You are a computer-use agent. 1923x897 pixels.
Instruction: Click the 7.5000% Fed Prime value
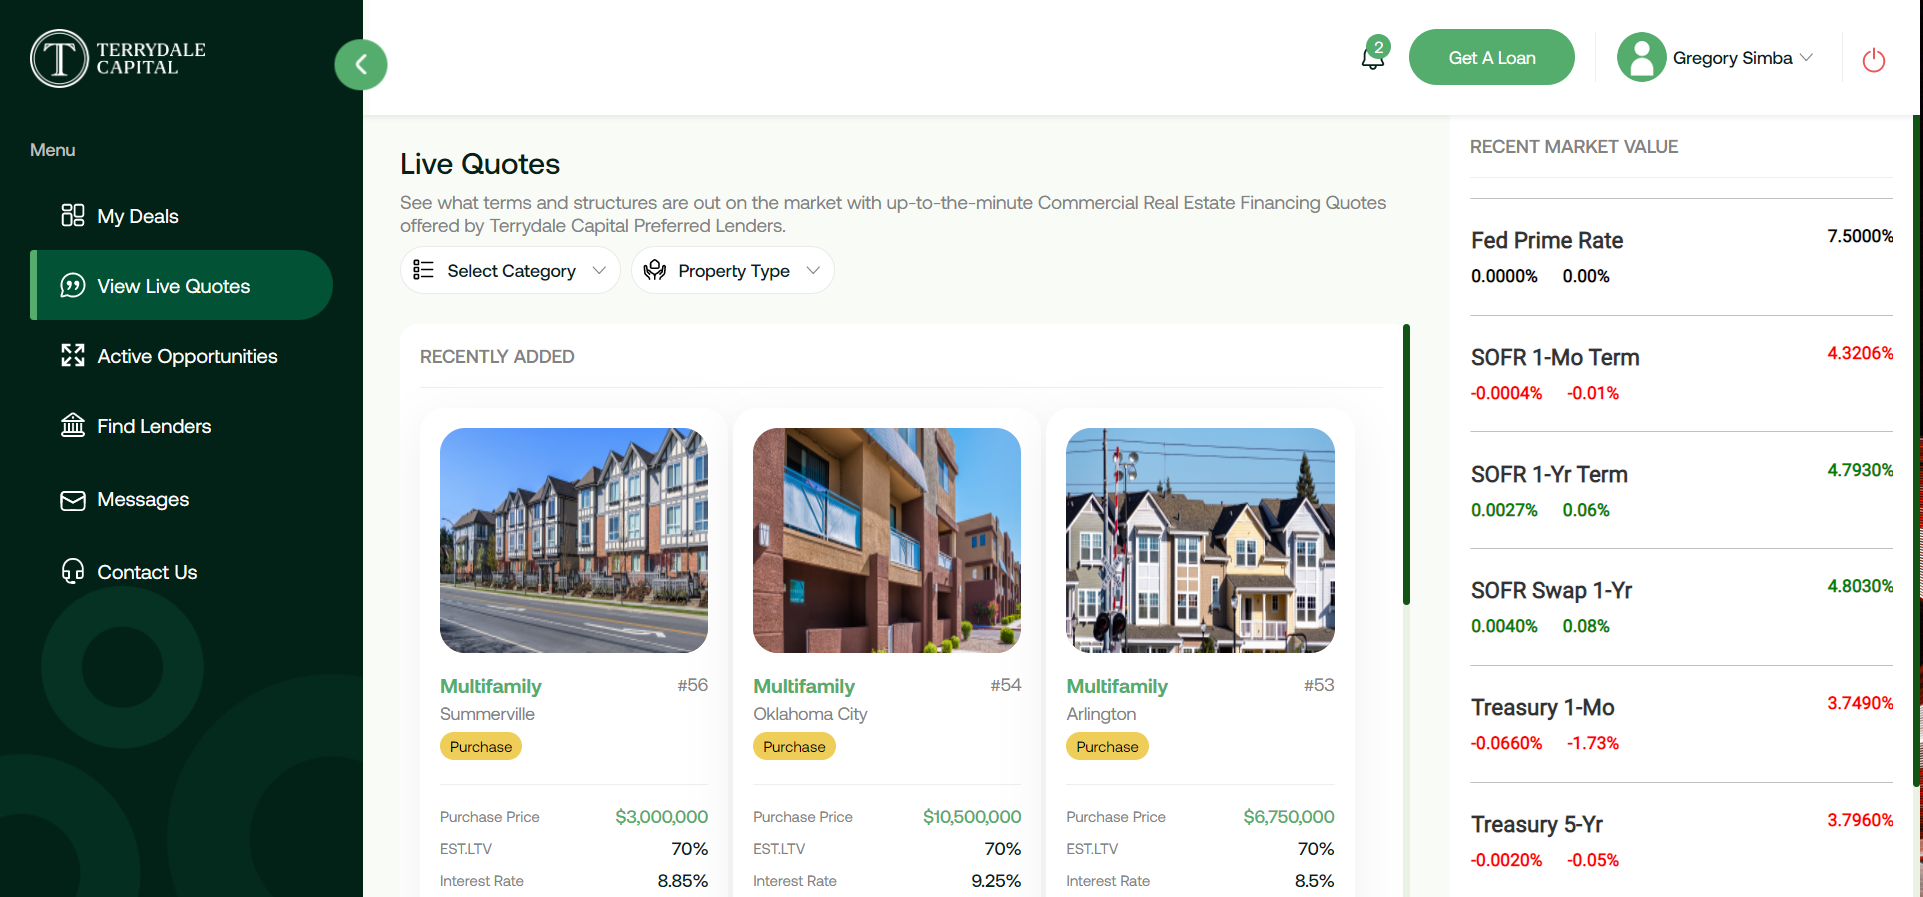[1860, 236]
